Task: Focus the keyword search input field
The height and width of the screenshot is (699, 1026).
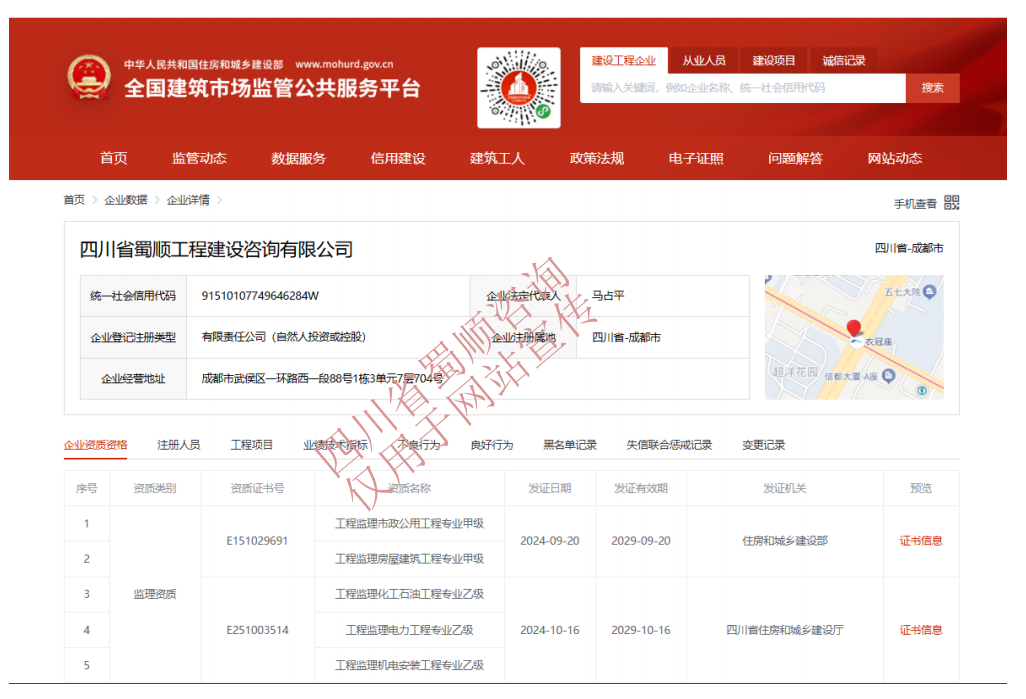Action: [743, 88]
